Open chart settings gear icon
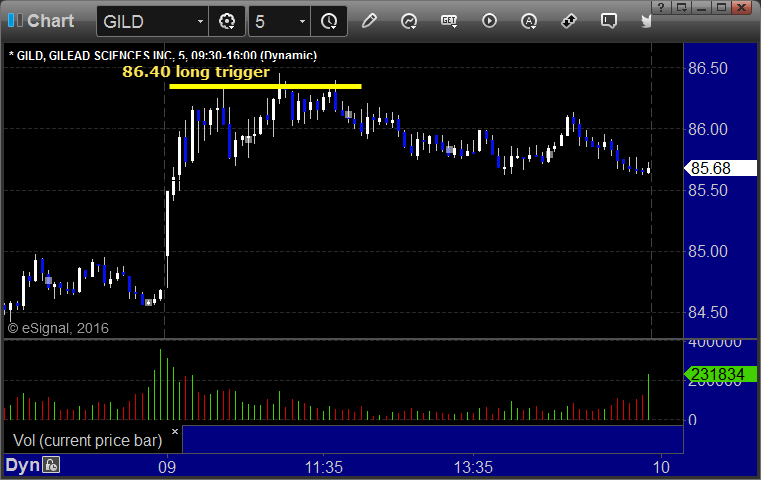 (227, 21)
